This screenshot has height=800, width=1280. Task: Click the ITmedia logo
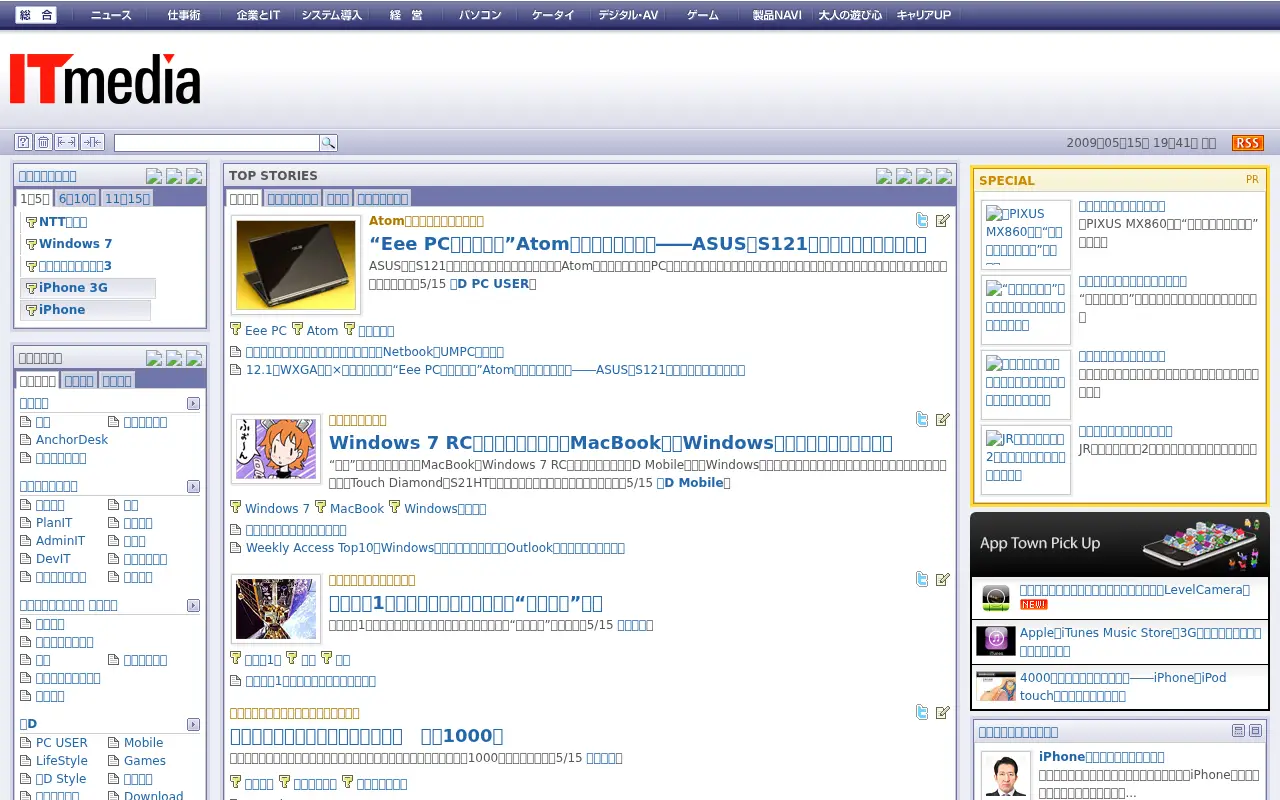click(105, 79)
